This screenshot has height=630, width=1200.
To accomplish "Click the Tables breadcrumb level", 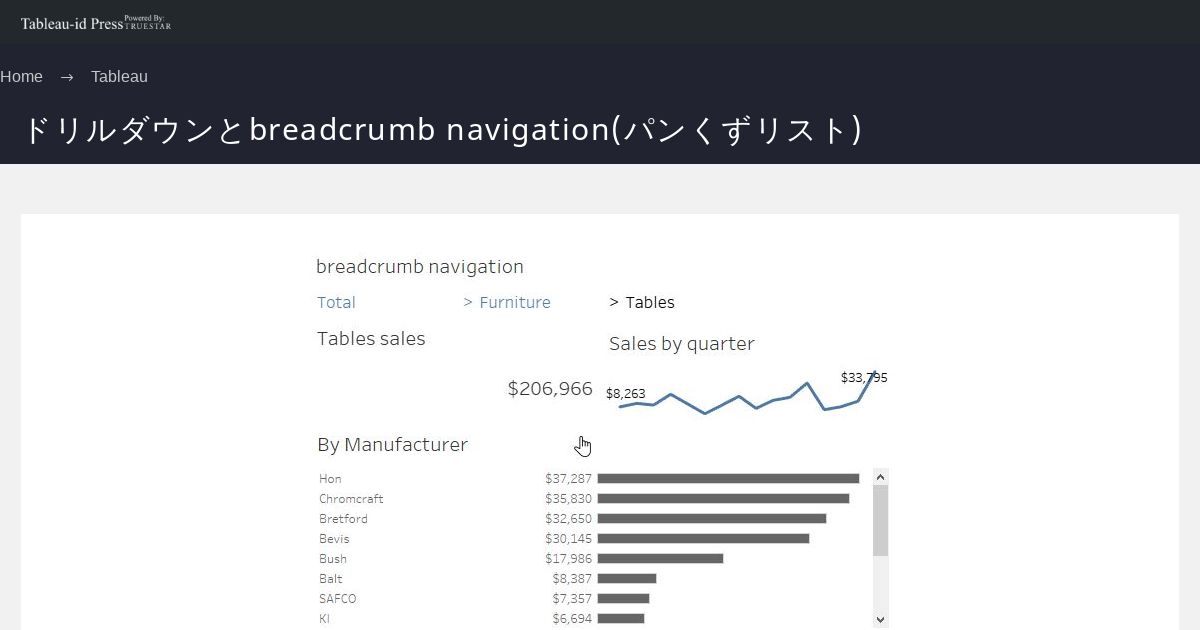I will [x=642, y=302].
